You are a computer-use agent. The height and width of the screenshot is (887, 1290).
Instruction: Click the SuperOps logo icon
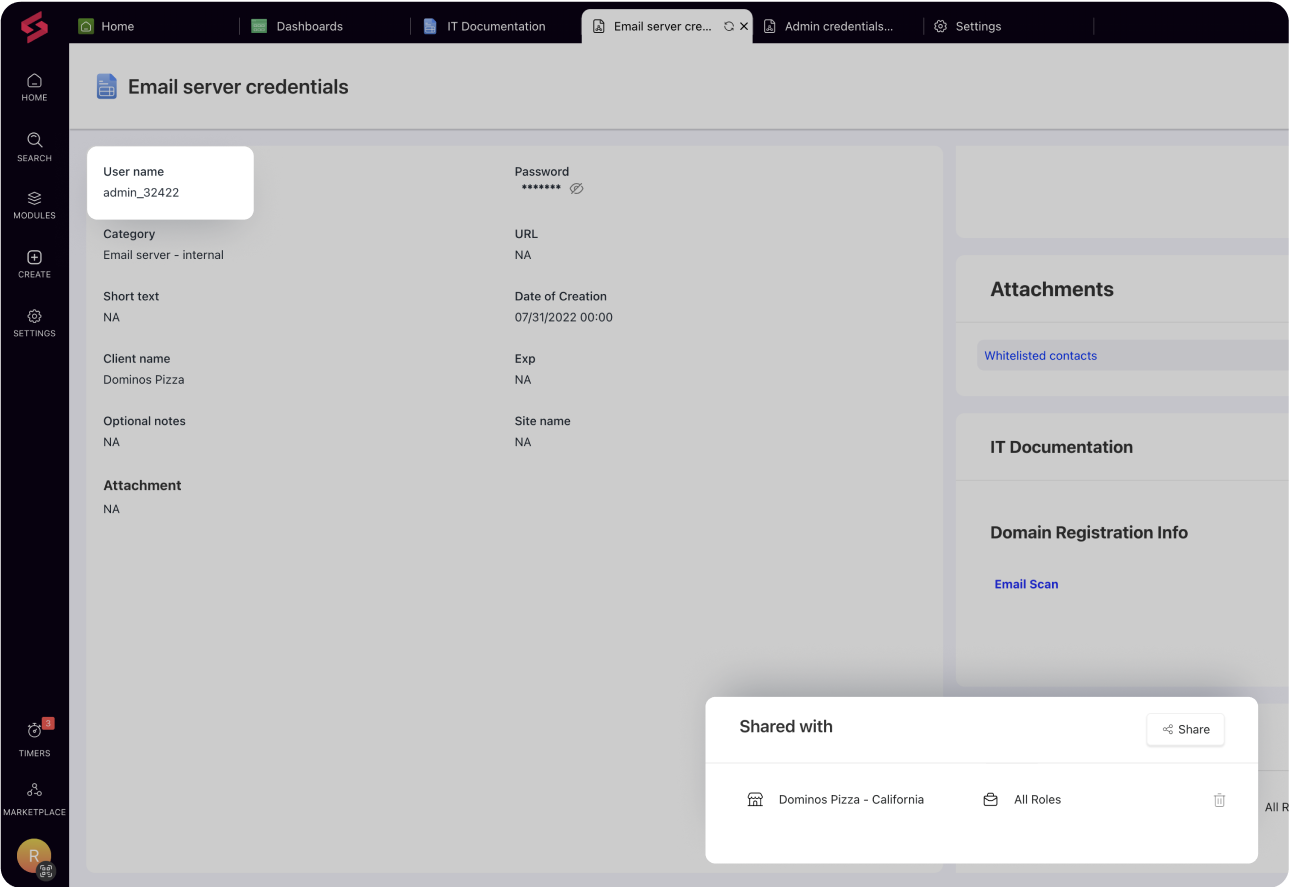coord(34,27)
